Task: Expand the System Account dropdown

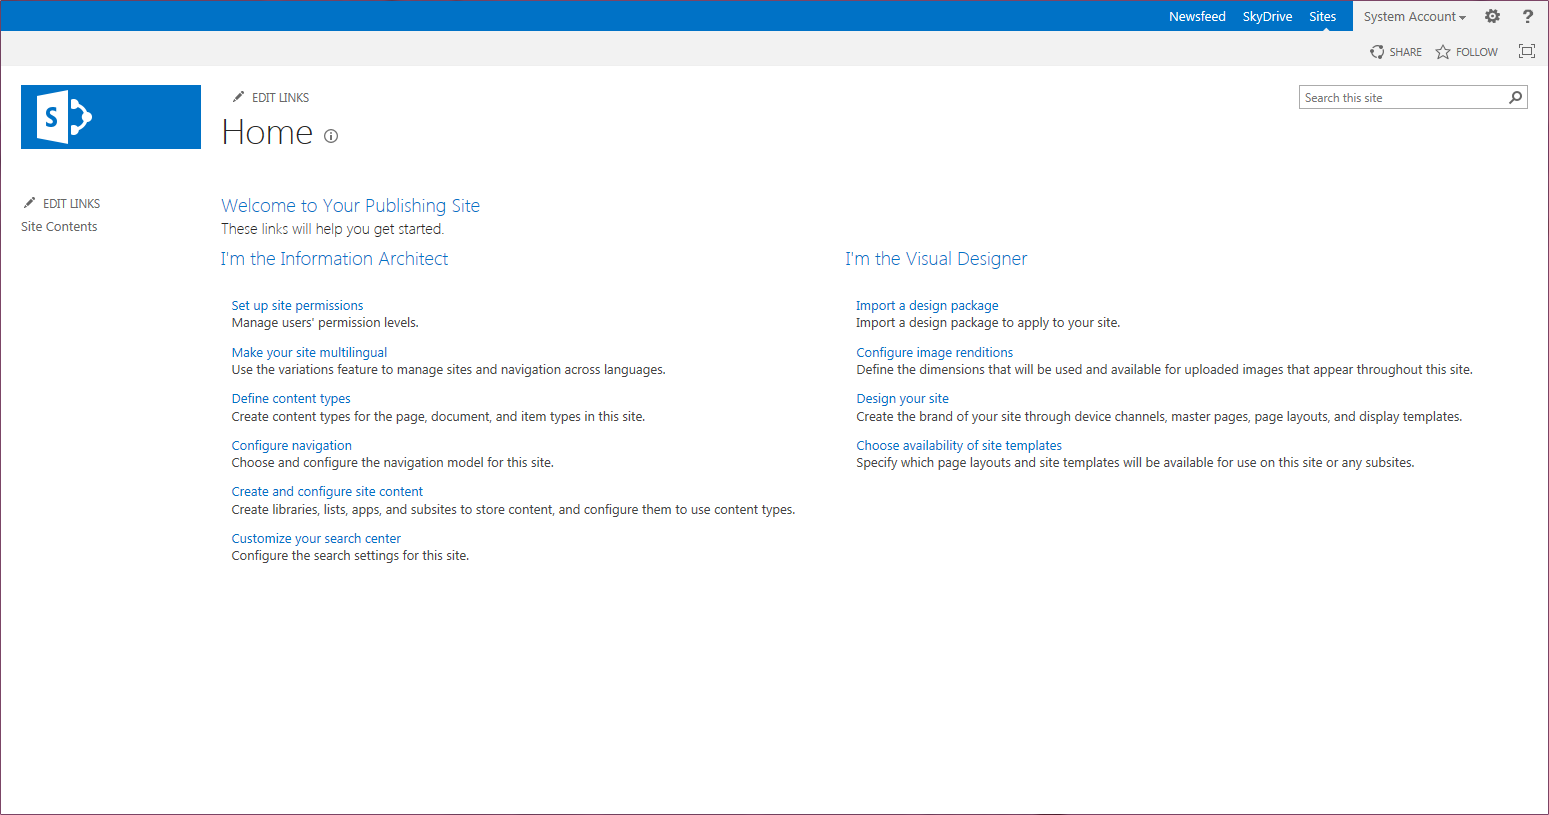Action: tap(1414, 16)
